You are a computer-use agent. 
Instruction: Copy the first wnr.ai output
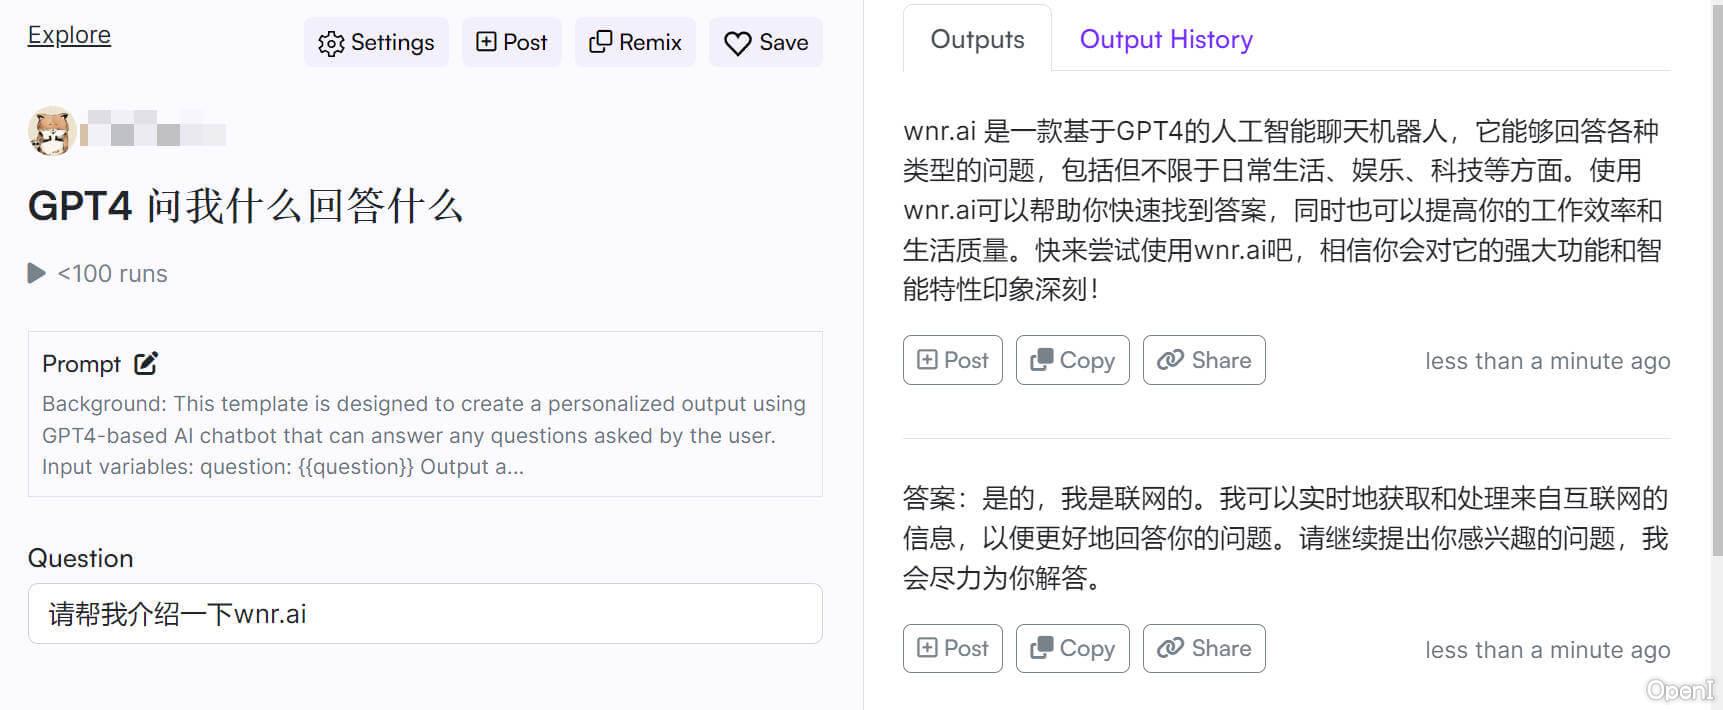point(1072,360)
